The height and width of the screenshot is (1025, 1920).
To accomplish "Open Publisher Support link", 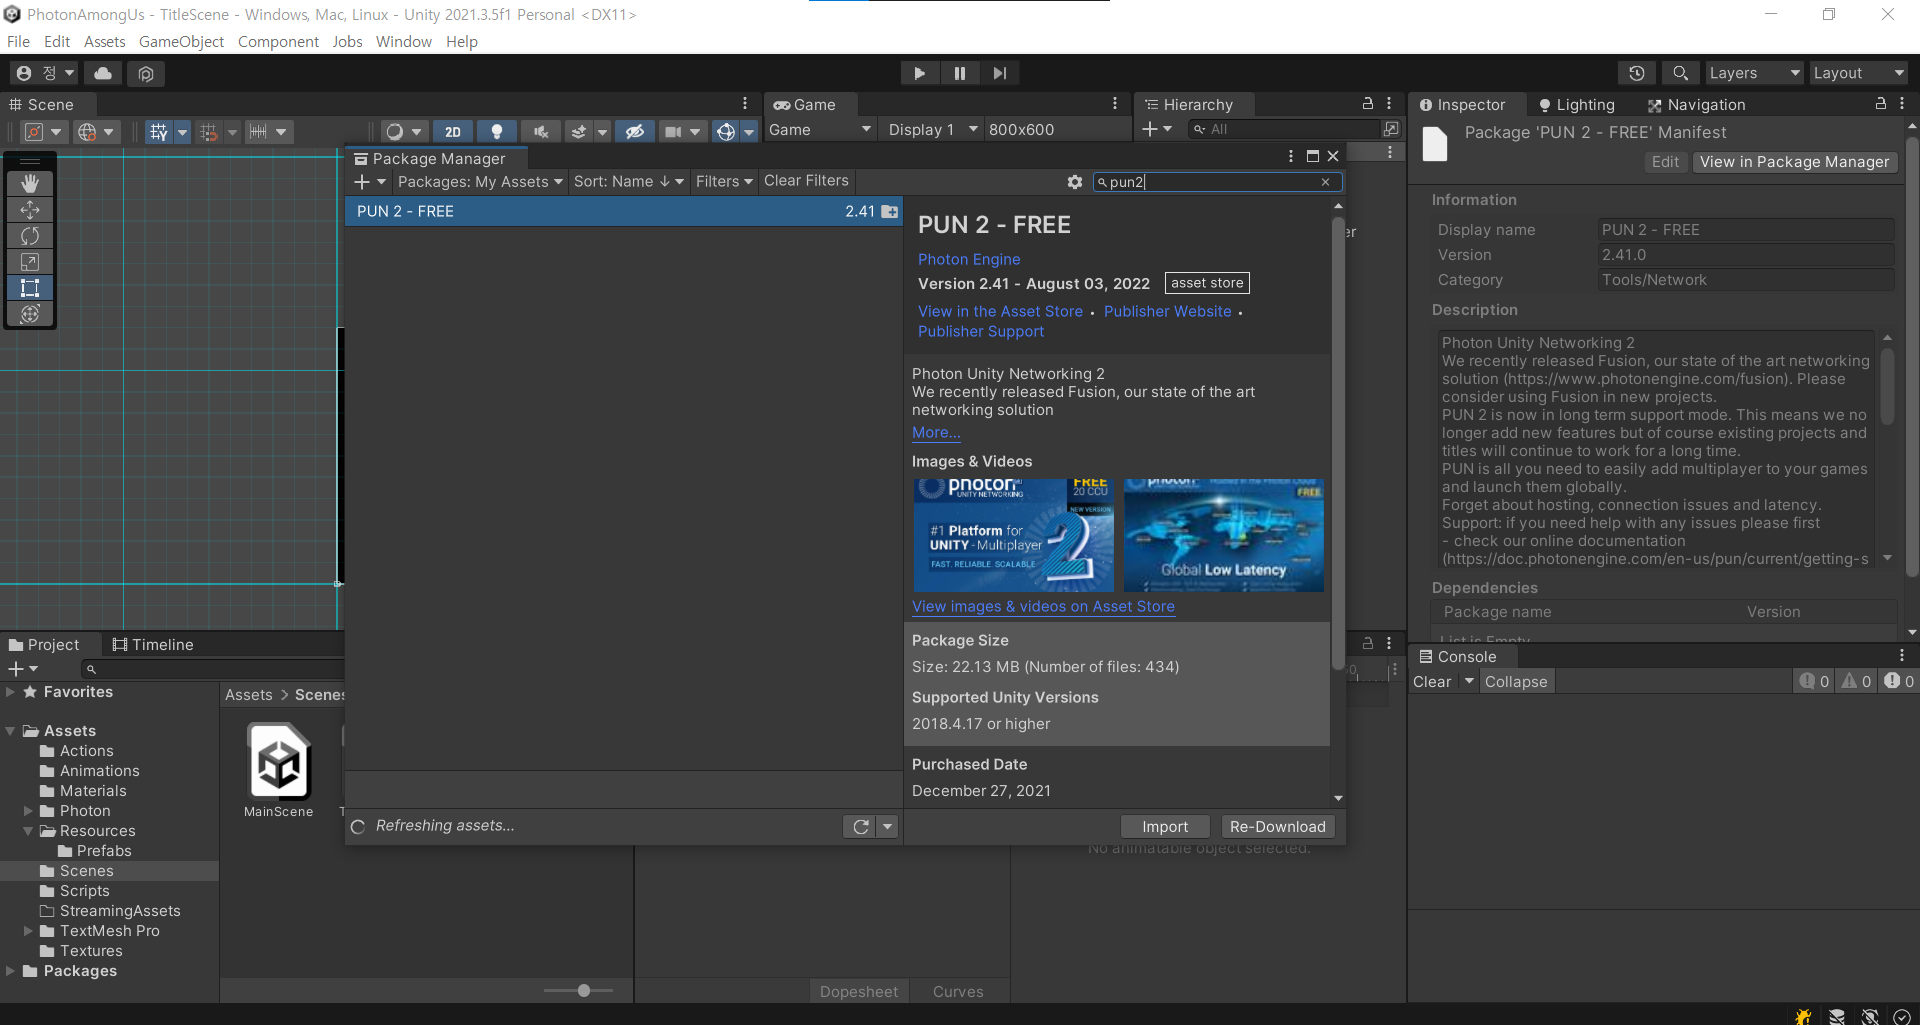I will point(980,331).
